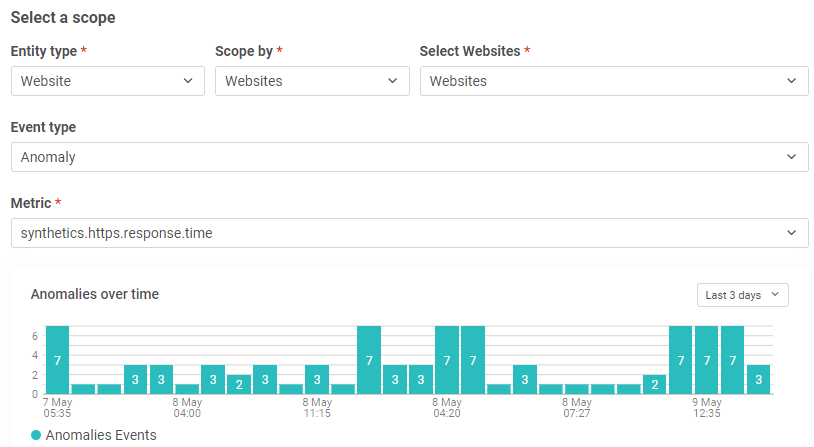The height and width of the screenshot is (447, 814).
Task: Click the bar above 8 May 11:15 label
Action: 317,379
